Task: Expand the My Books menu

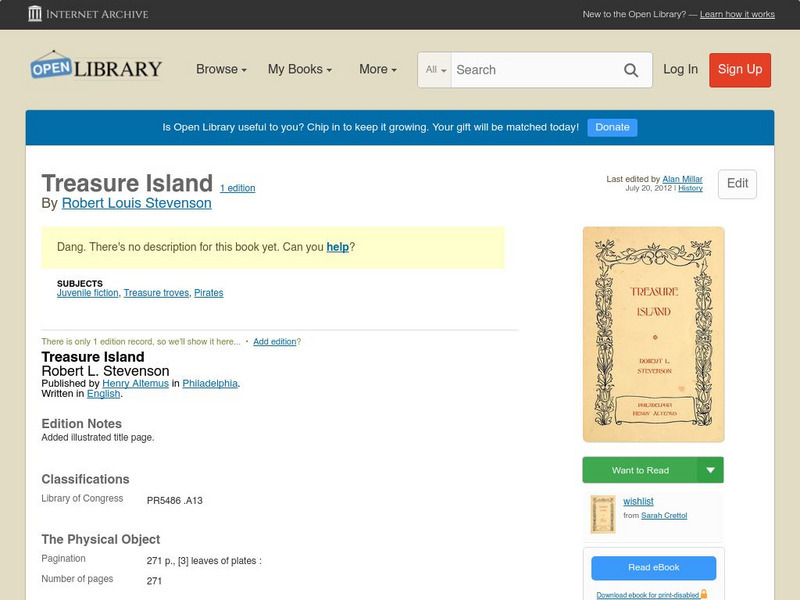Action: coord(300,69)
